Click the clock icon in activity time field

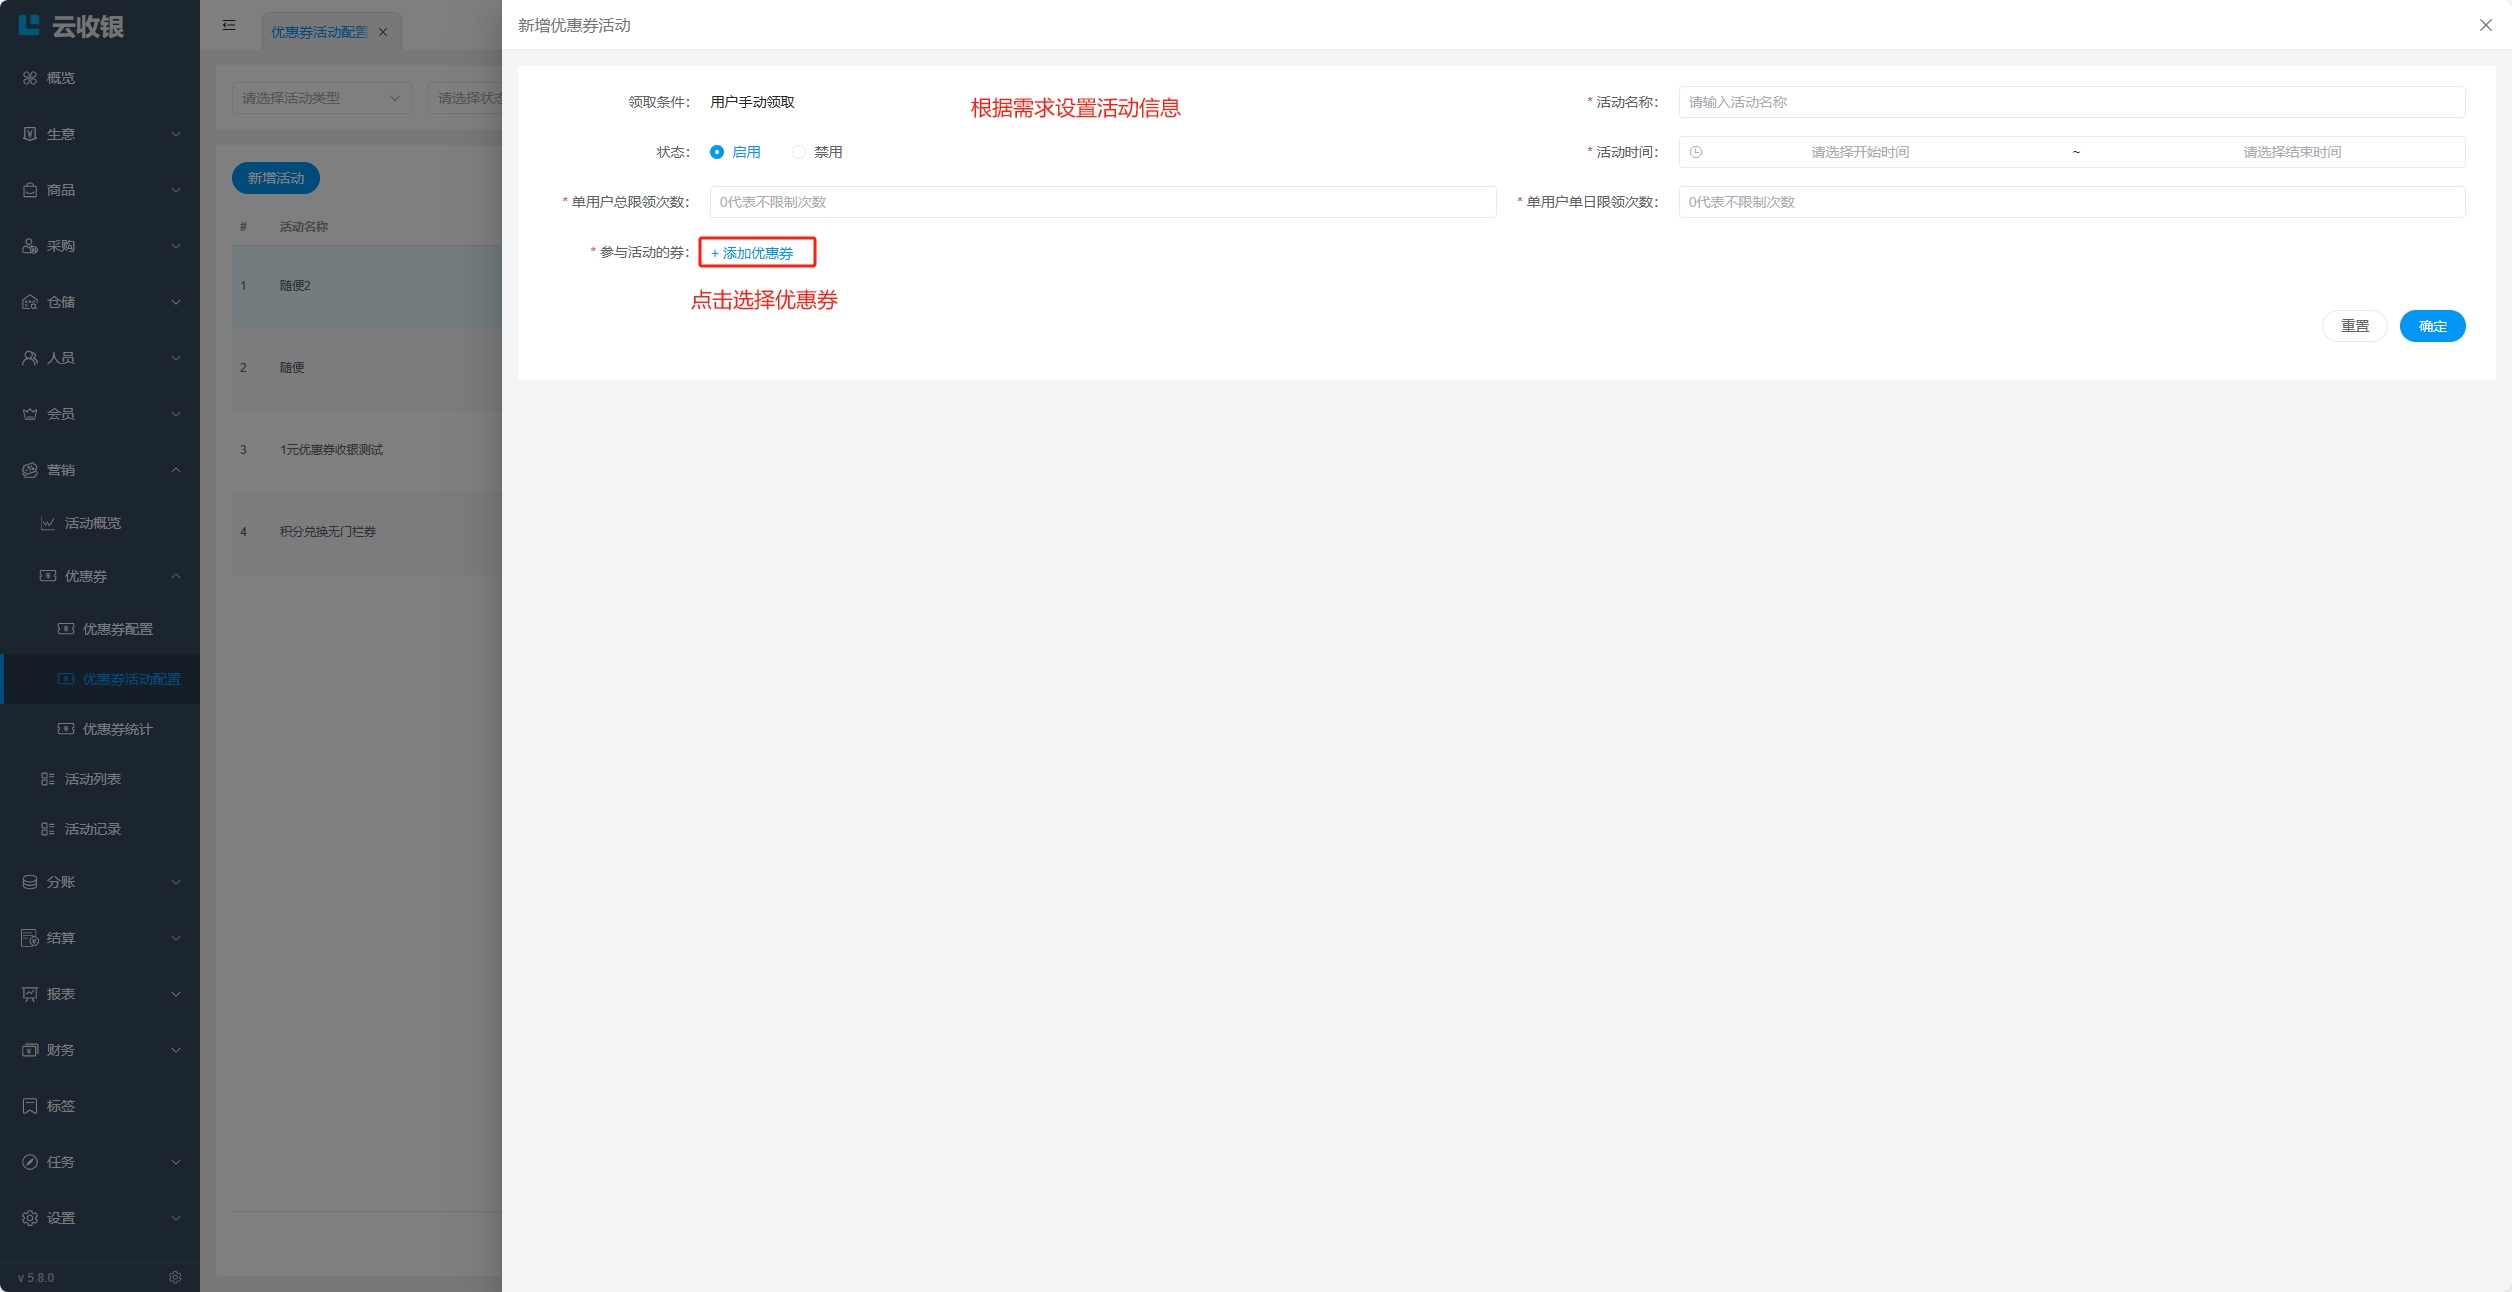(x=1696, y=152)
